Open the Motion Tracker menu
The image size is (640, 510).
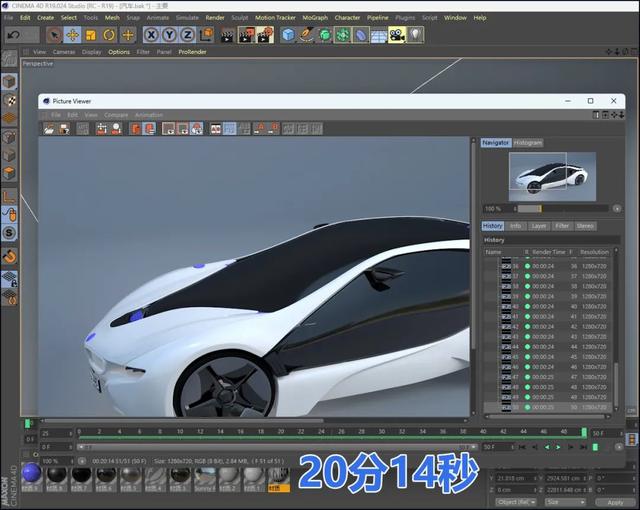pos(275,18)
